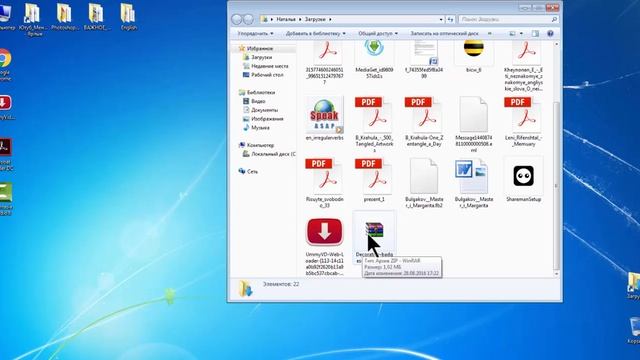Click the refresh button beside address bar
The width and height of the screenshot is (640, 360).
point(450,19)
